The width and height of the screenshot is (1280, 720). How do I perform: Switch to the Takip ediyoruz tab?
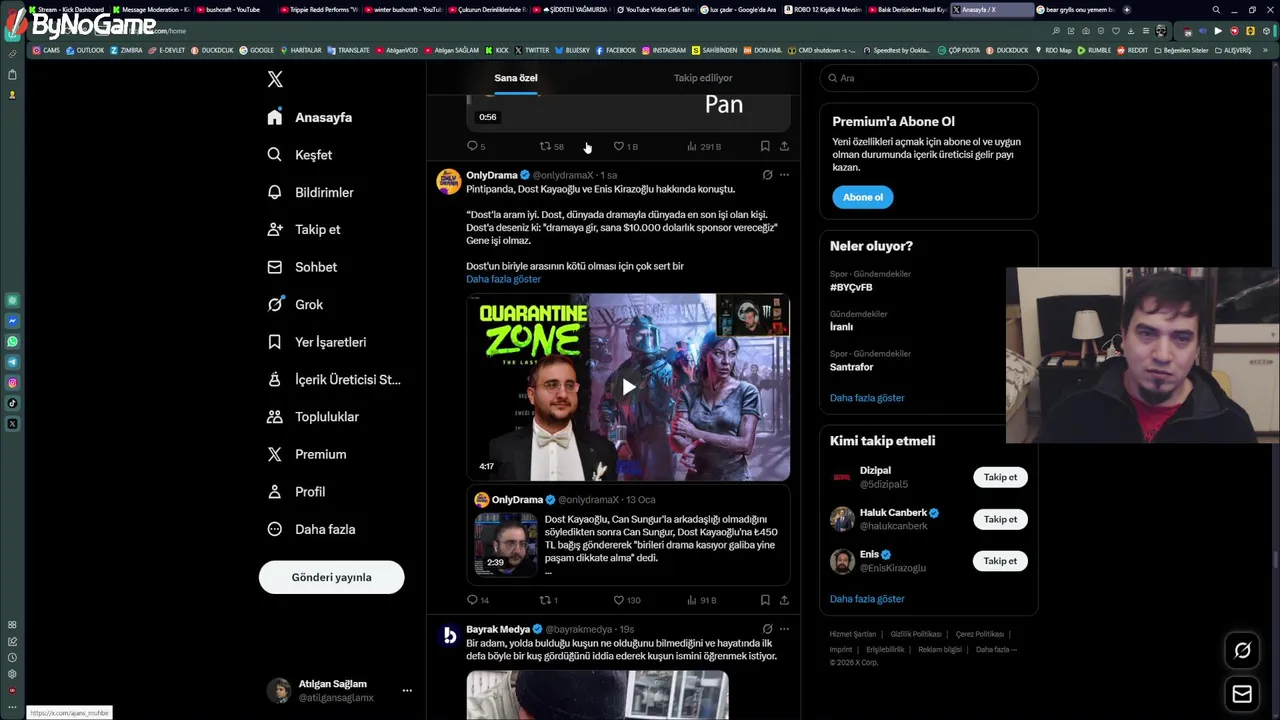(x=703, y=78)
